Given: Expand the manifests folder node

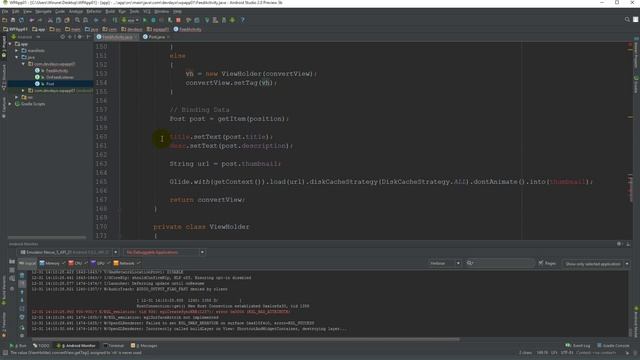Looking at the screenshot, I should tap(17, 51).
